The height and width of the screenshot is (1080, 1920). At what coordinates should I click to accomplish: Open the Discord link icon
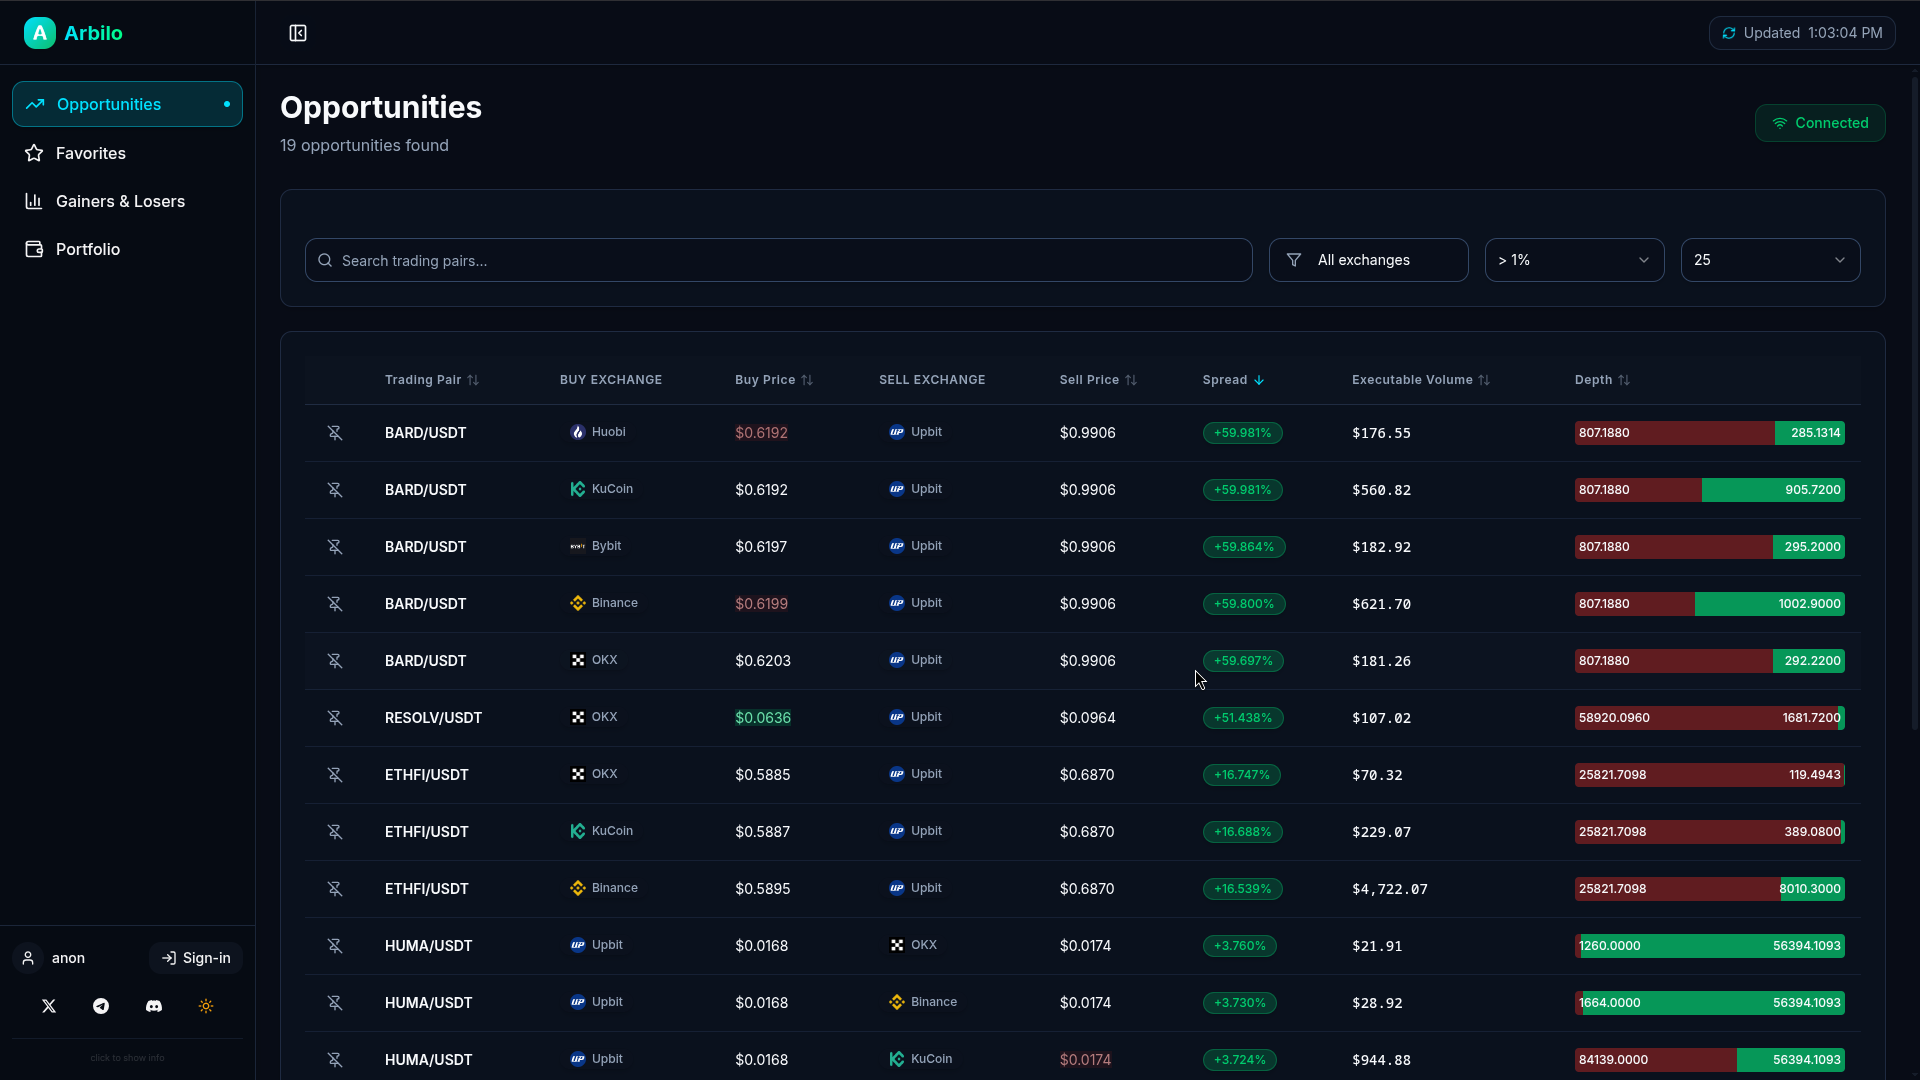tap(154, 1006)
